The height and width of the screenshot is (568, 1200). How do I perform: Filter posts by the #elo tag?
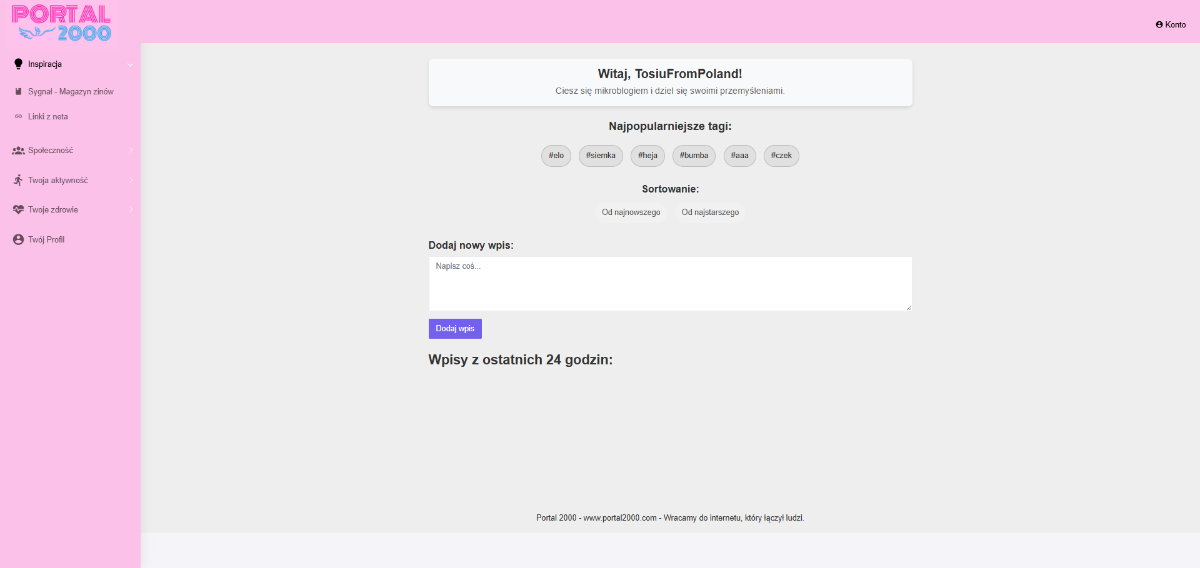[556, 156]
